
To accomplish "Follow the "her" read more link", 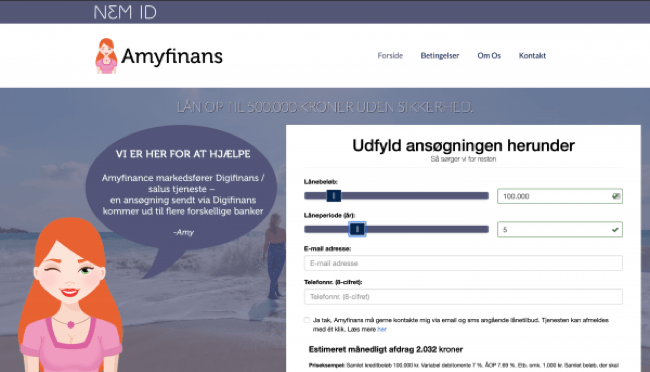I will click(382, 329).
